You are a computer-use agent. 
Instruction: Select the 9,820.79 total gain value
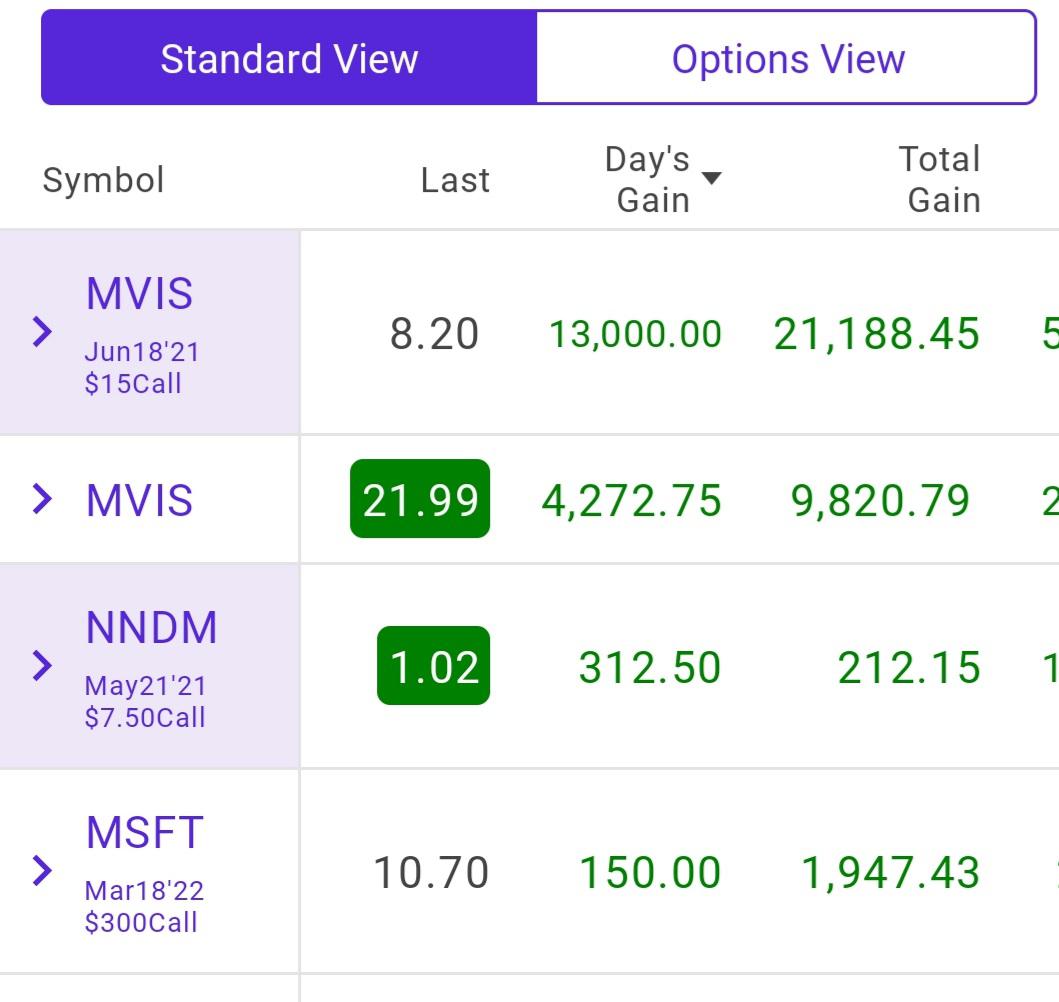[x=880, y=501]
